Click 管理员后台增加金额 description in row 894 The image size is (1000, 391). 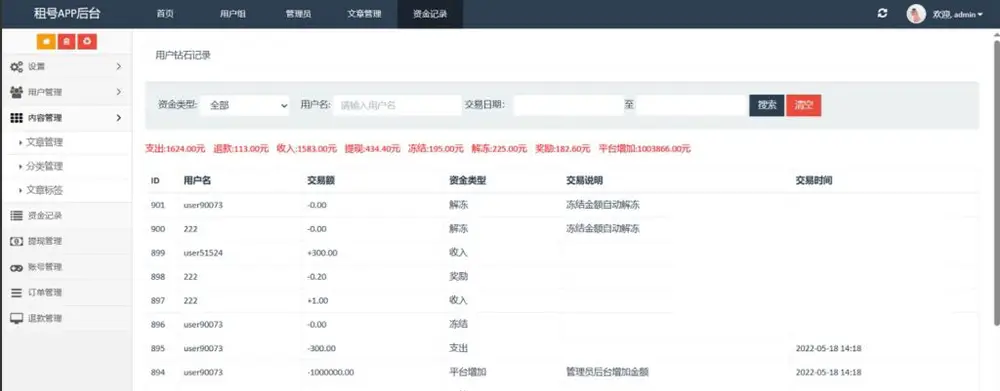pos(607,372)
